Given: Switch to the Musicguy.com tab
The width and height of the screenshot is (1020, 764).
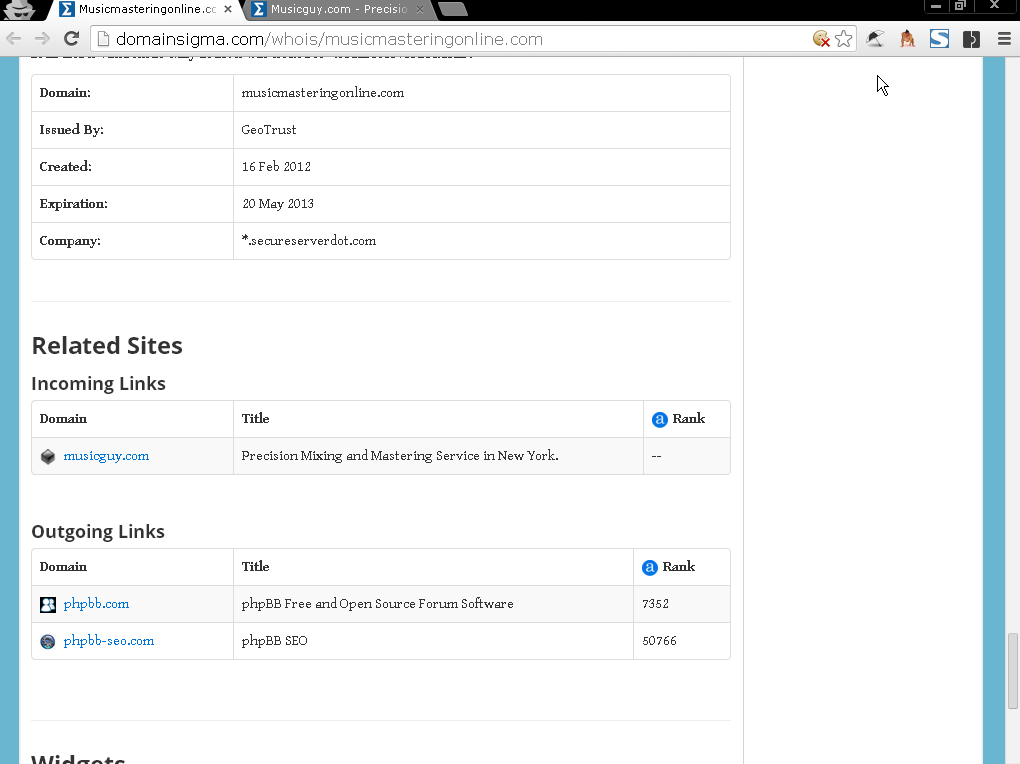Looking at the screenshot, I should click(x=337, y=9).
